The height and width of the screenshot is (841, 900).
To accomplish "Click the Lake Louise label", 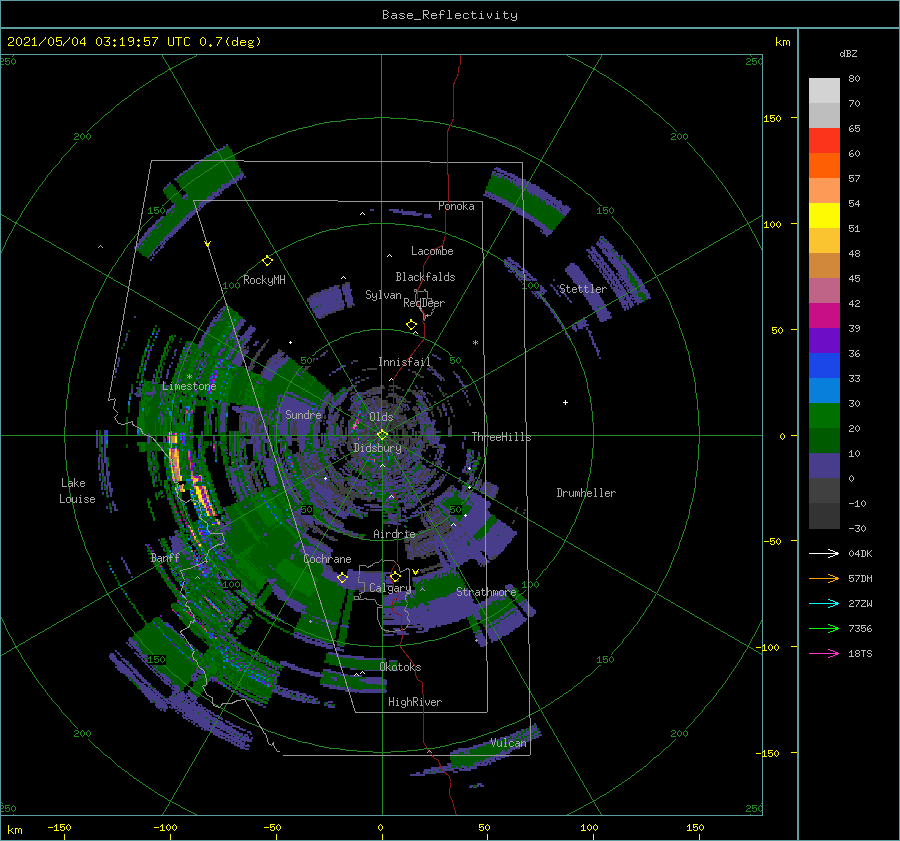I will click(x=77, y=491).
